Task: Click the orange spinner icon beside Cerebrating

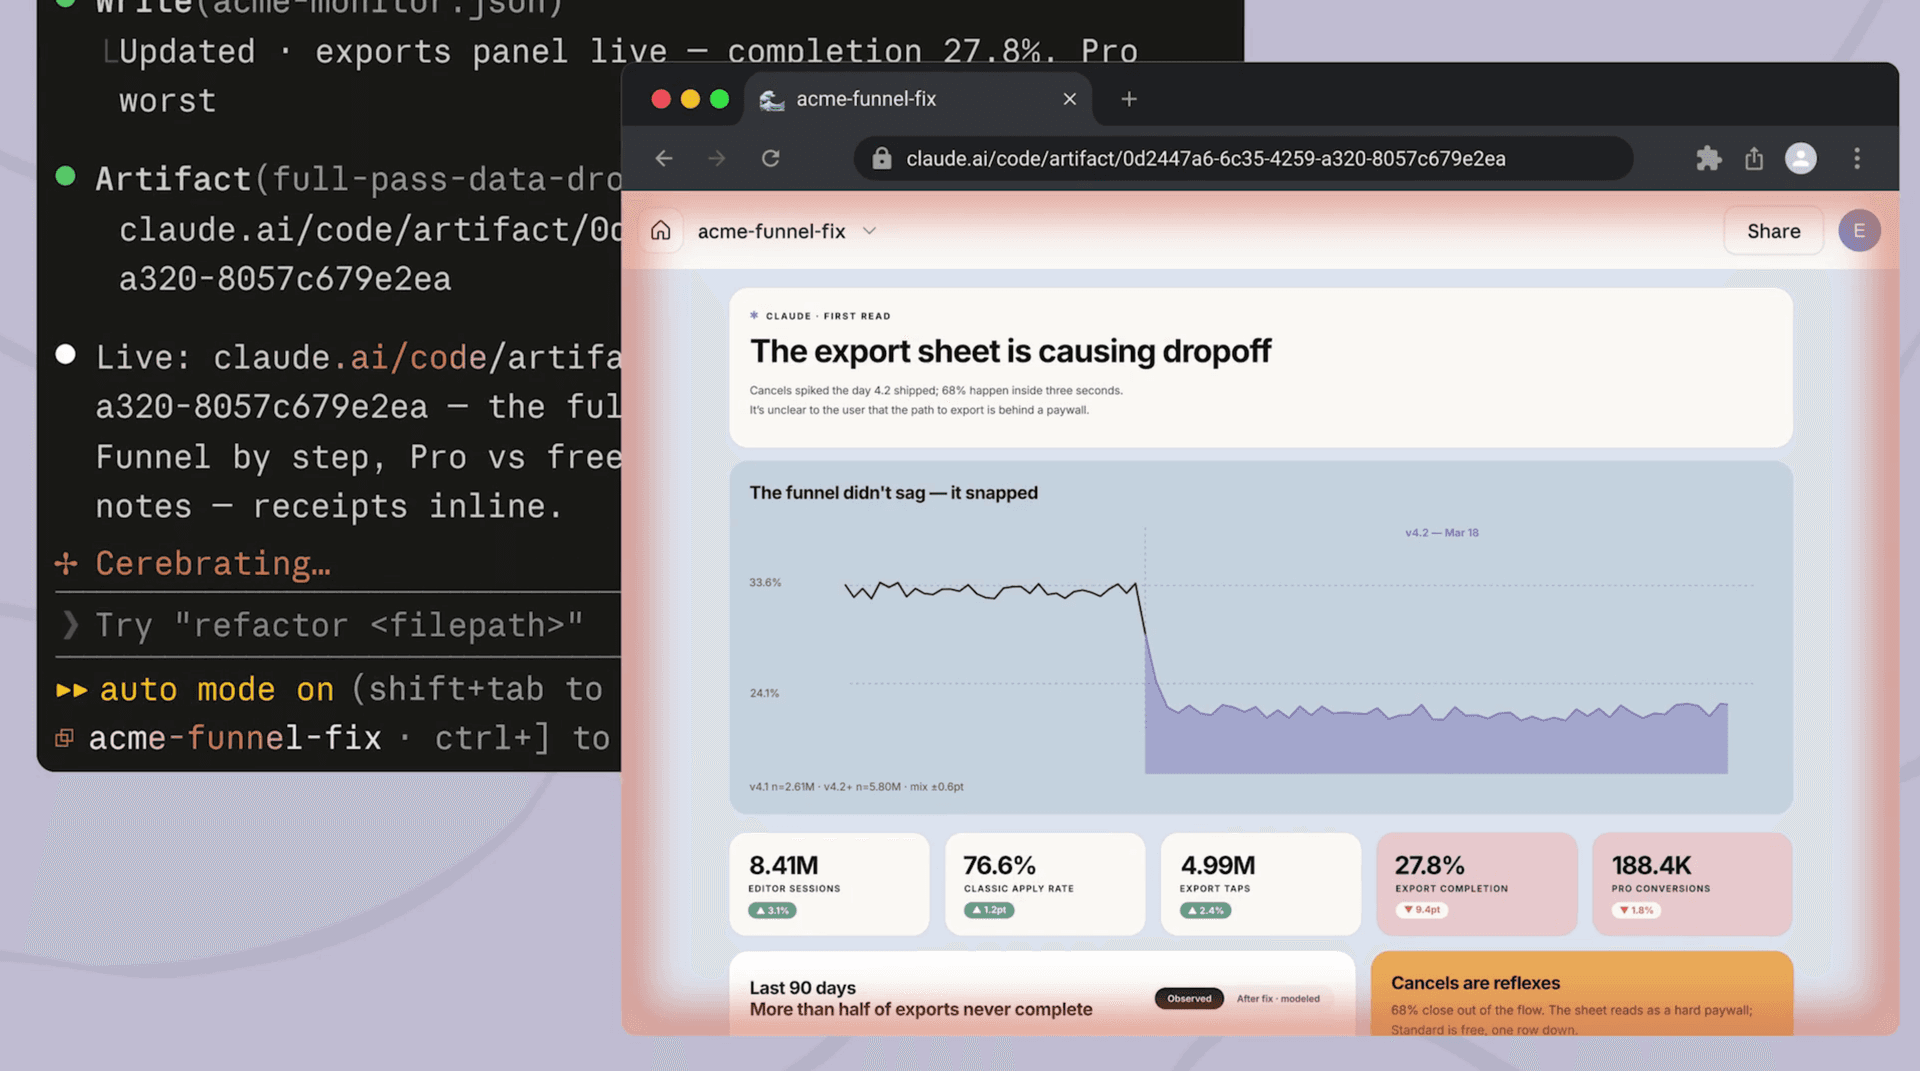Action: (x=66, y=564)
